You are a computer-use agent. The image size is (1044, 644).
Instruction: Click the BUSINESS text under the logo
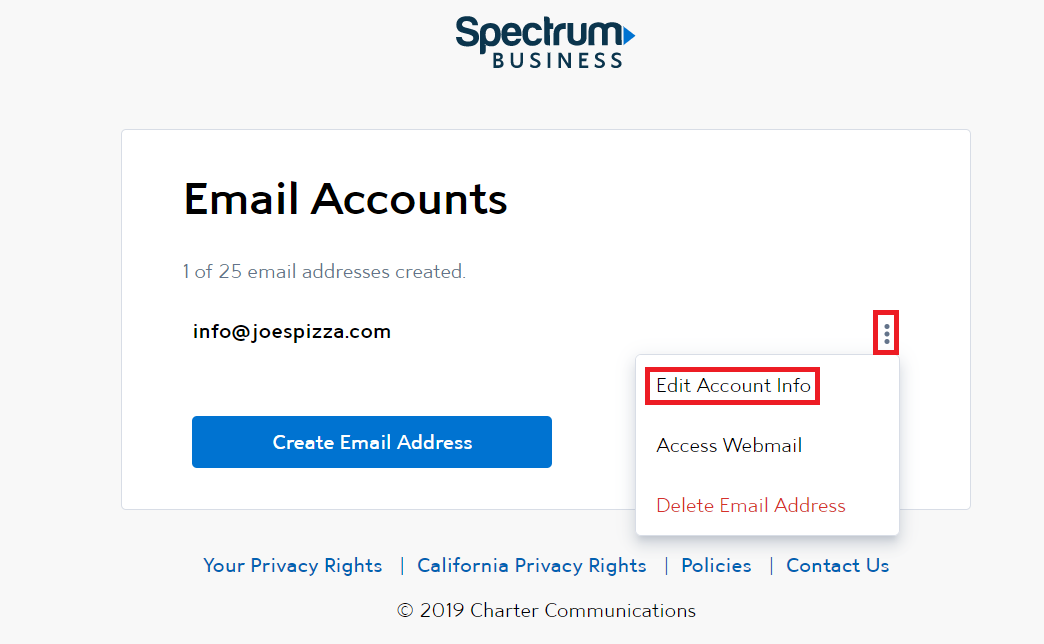pos(557,61)
